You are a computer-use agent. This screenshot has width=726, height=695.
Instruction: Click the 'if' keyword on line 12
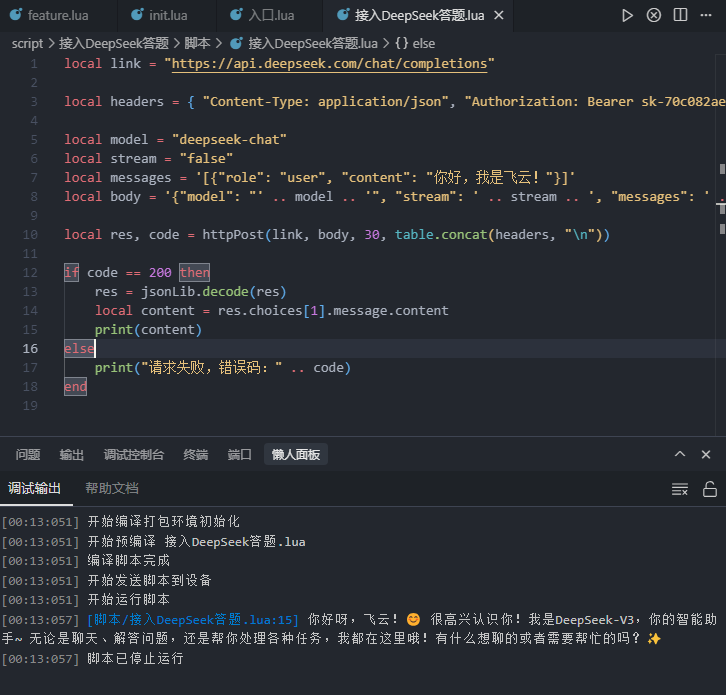tap(71, 272)
